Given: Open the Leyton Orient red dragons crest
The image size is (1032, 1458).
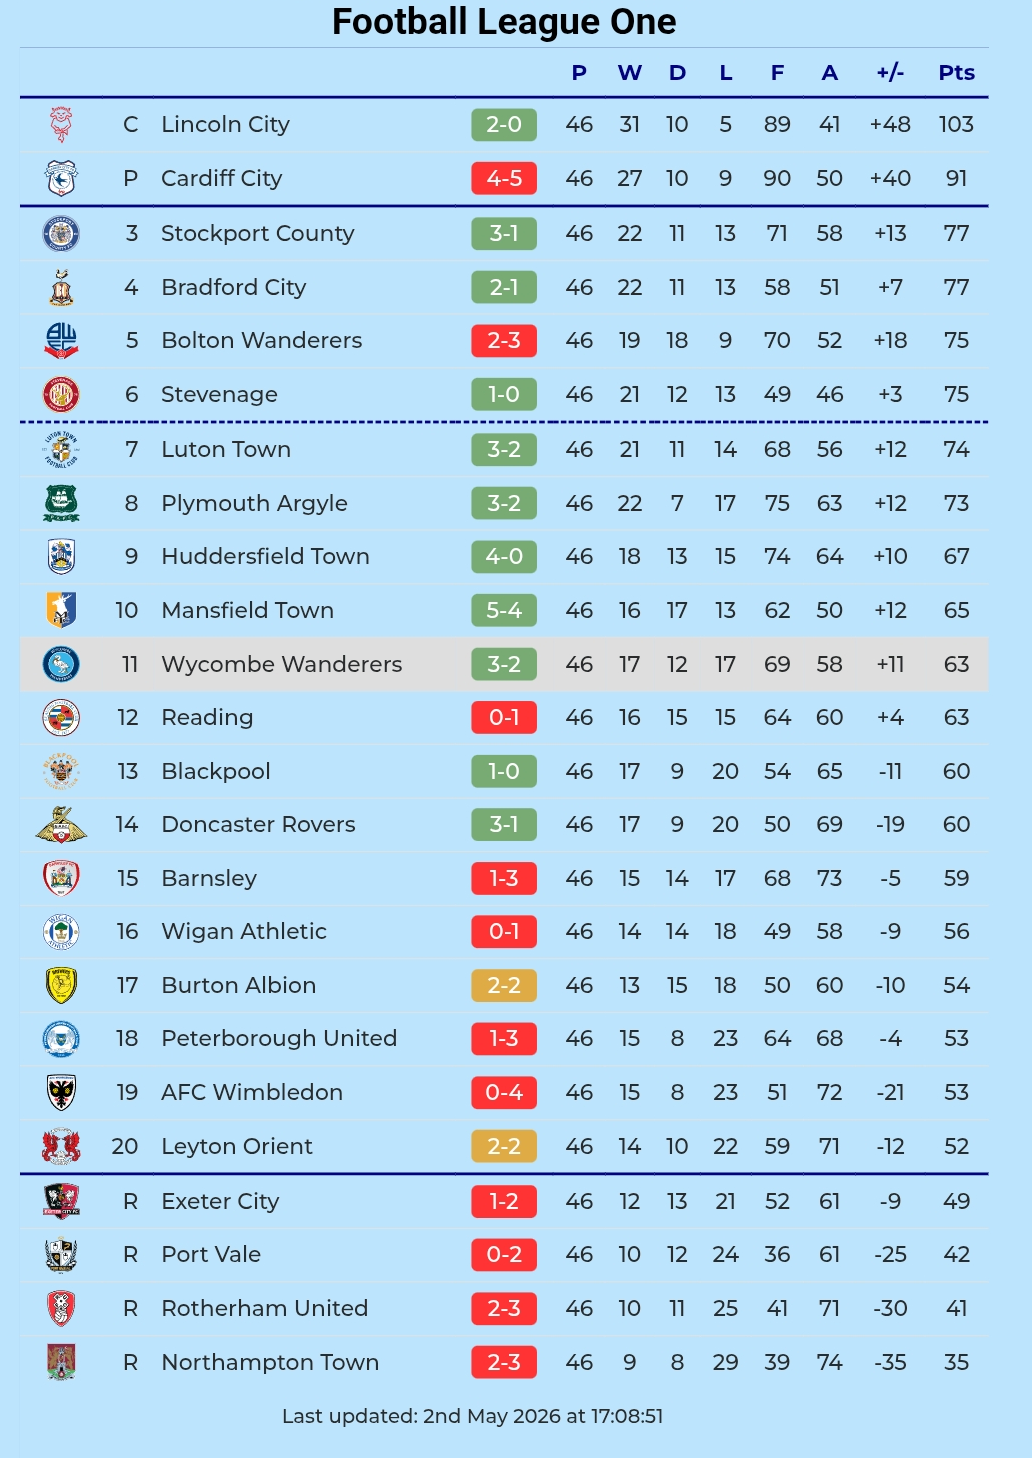Looking at the screenshot, I should tap(61, 1146).
